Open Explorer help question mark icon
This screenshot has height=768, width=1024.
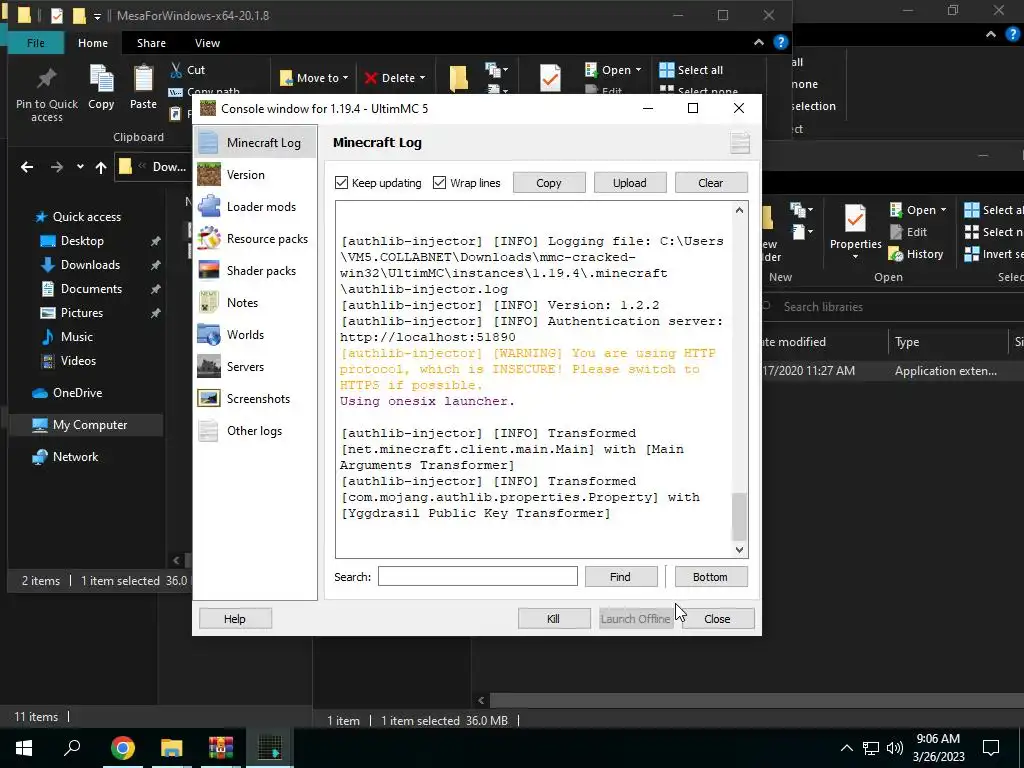[780, 42]
